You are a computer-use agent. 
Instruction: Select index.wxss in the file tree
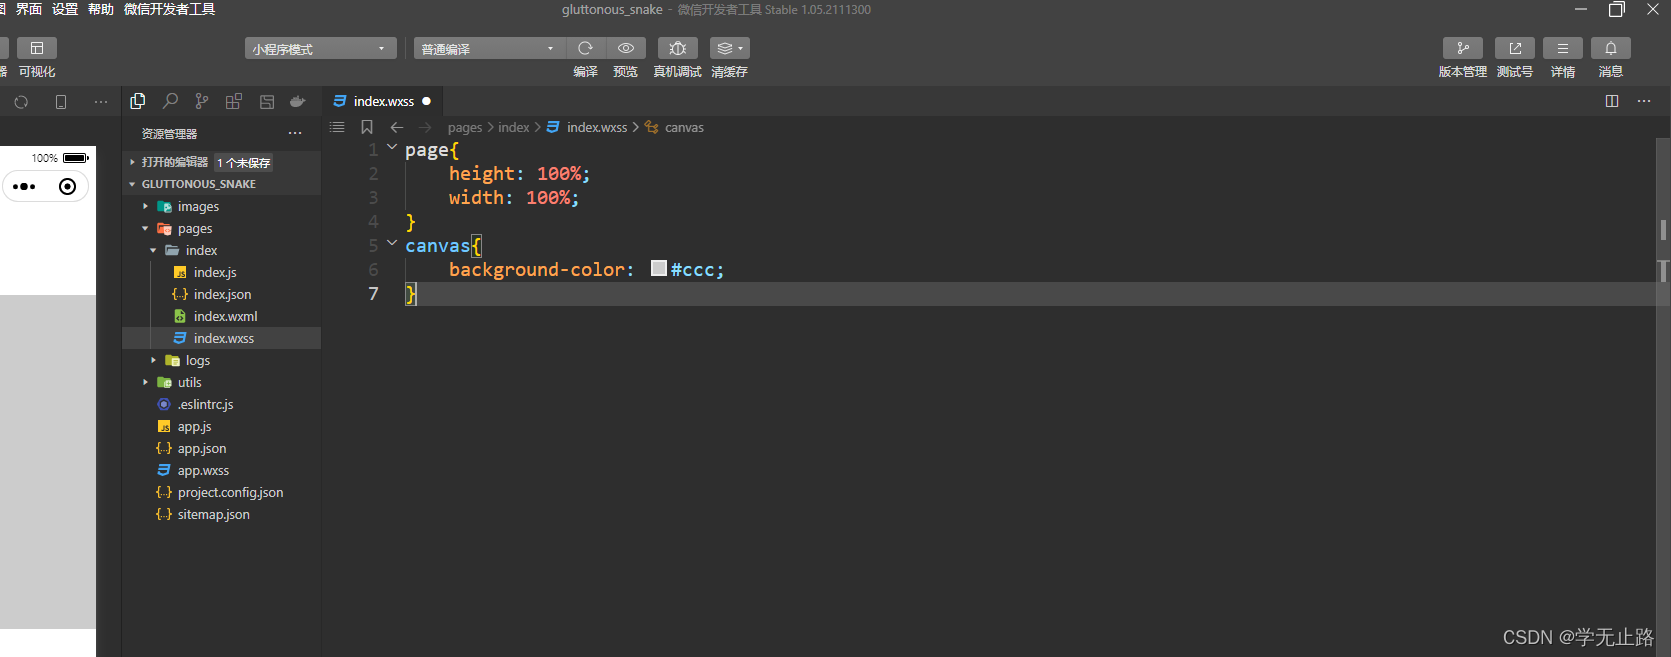coord(221,338)
